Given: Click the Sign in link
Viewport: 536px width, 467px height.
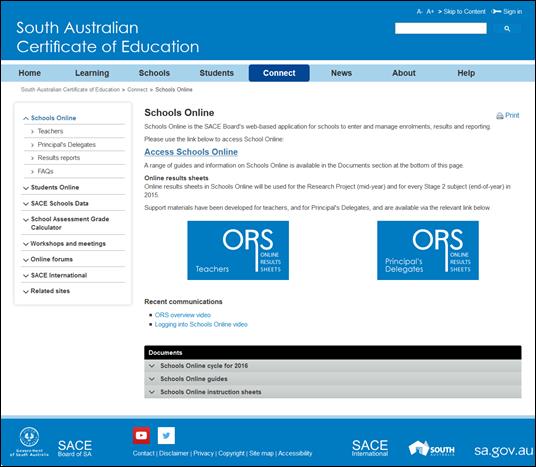Looking at the screenshot, I should [512, 12].
